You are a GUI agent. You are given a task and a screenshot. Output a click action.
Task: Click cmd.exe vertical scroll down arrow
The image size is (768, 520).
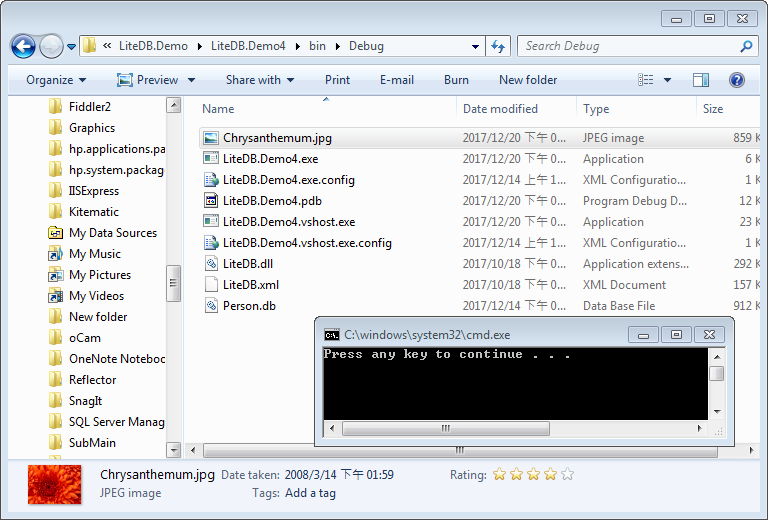[717, 412]
